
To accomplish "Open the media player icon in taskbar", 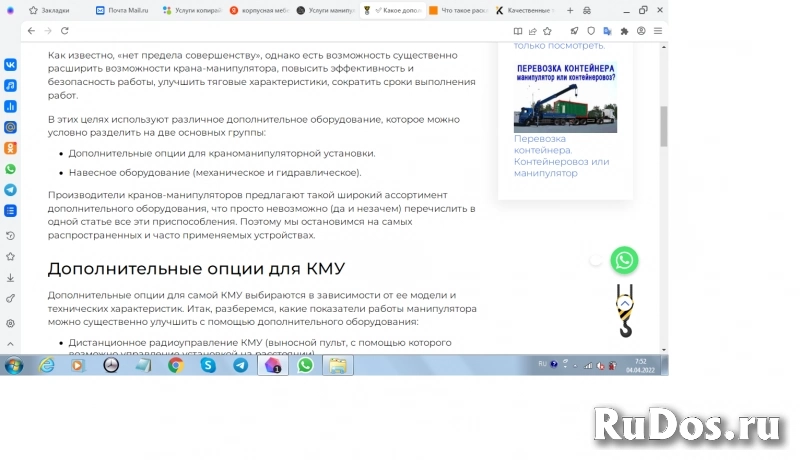I will (x=78, y=366).
